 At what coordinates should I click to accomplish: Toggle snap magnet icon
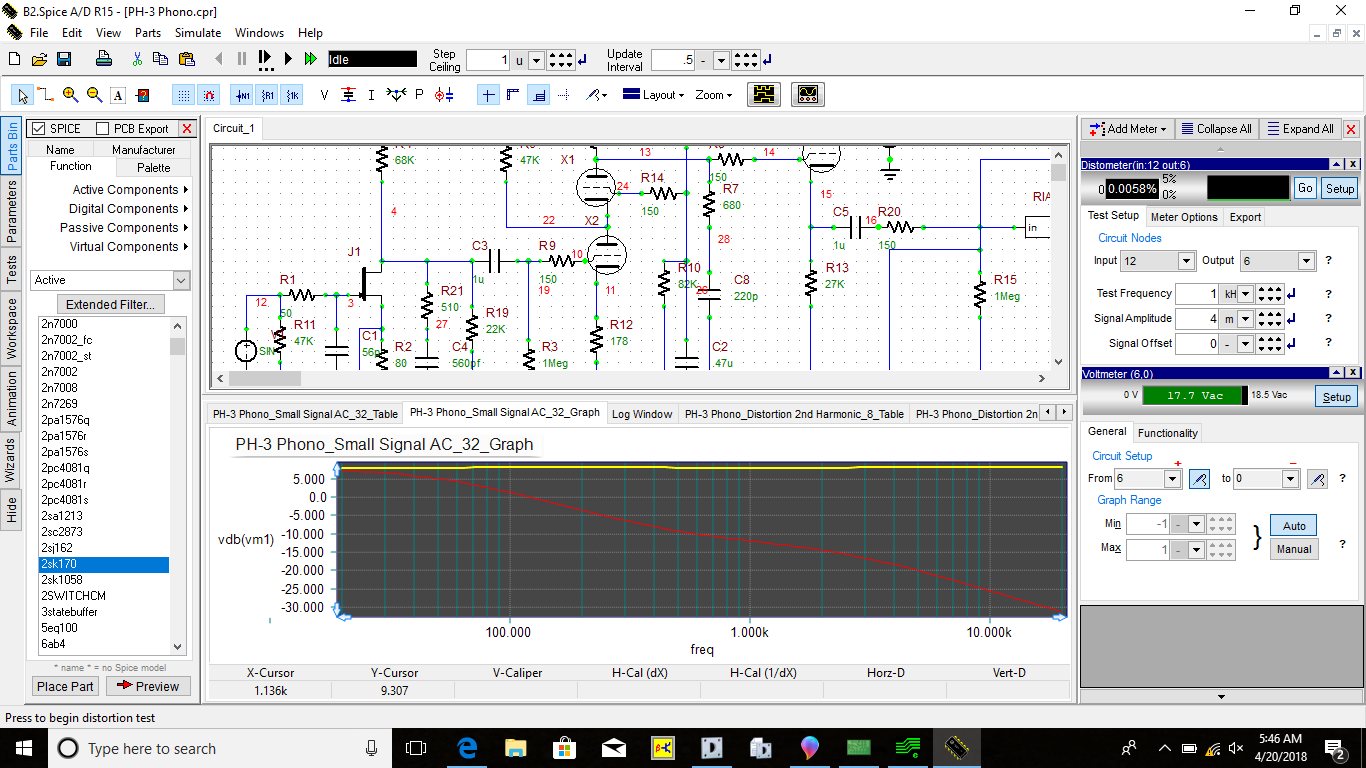point(209,95)
